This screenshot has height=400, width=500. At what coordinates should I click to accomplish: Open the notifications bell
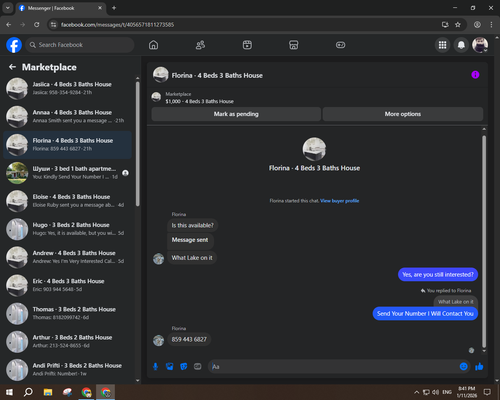[x=461, y=45]
